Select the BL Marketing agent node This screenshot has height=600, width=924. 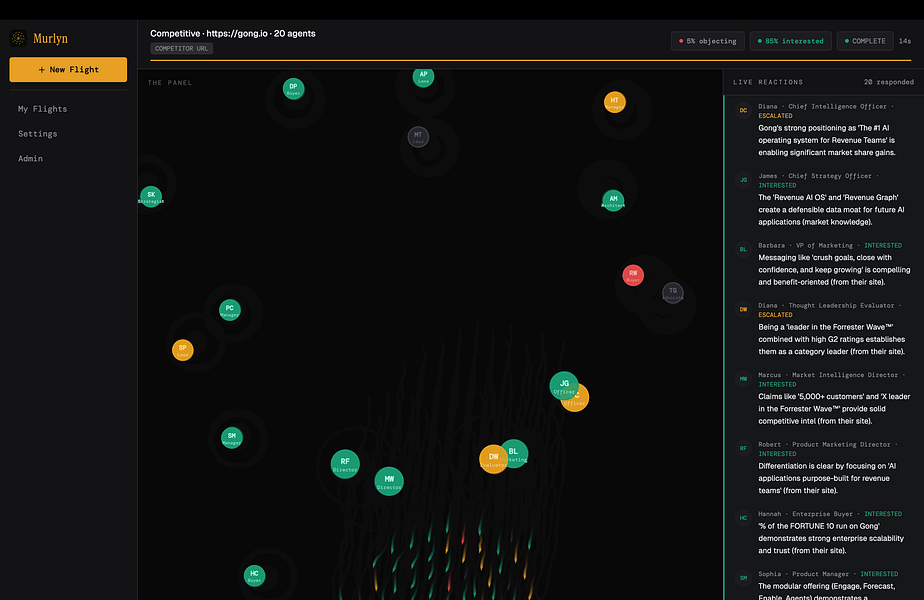point(516,453)
